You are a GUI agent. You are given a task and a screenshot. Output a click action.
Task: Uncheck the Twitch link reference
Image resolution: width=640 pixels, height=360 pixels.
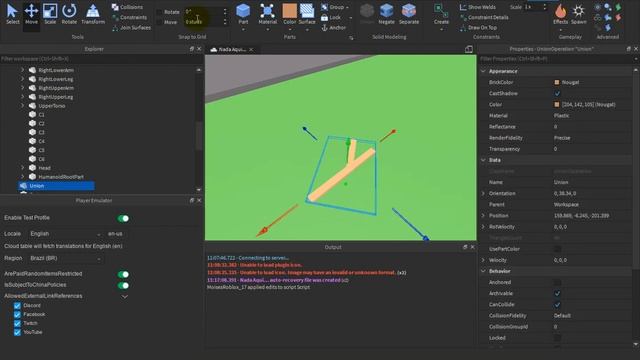click(x=17, y=324)
